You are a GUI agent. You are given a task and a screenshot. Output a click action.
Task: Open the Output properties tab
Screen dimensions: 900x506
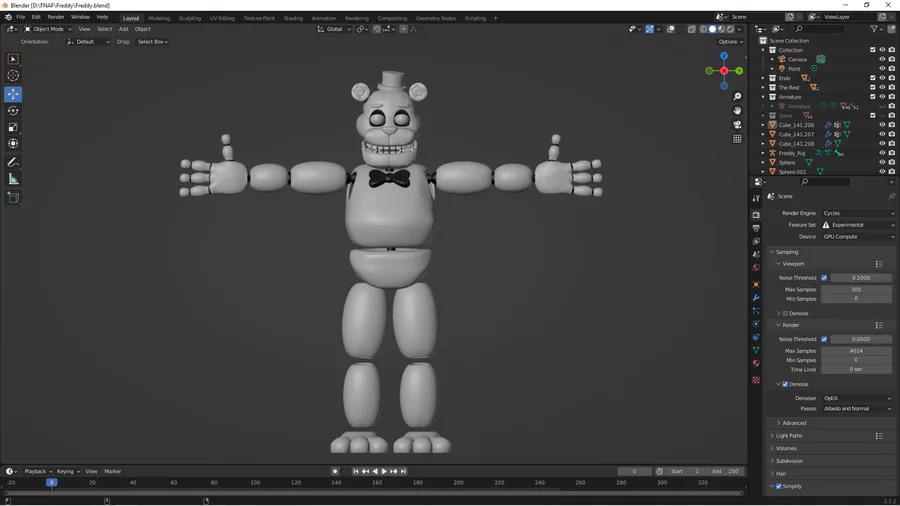pyautogui.click(x=756, y=228)
